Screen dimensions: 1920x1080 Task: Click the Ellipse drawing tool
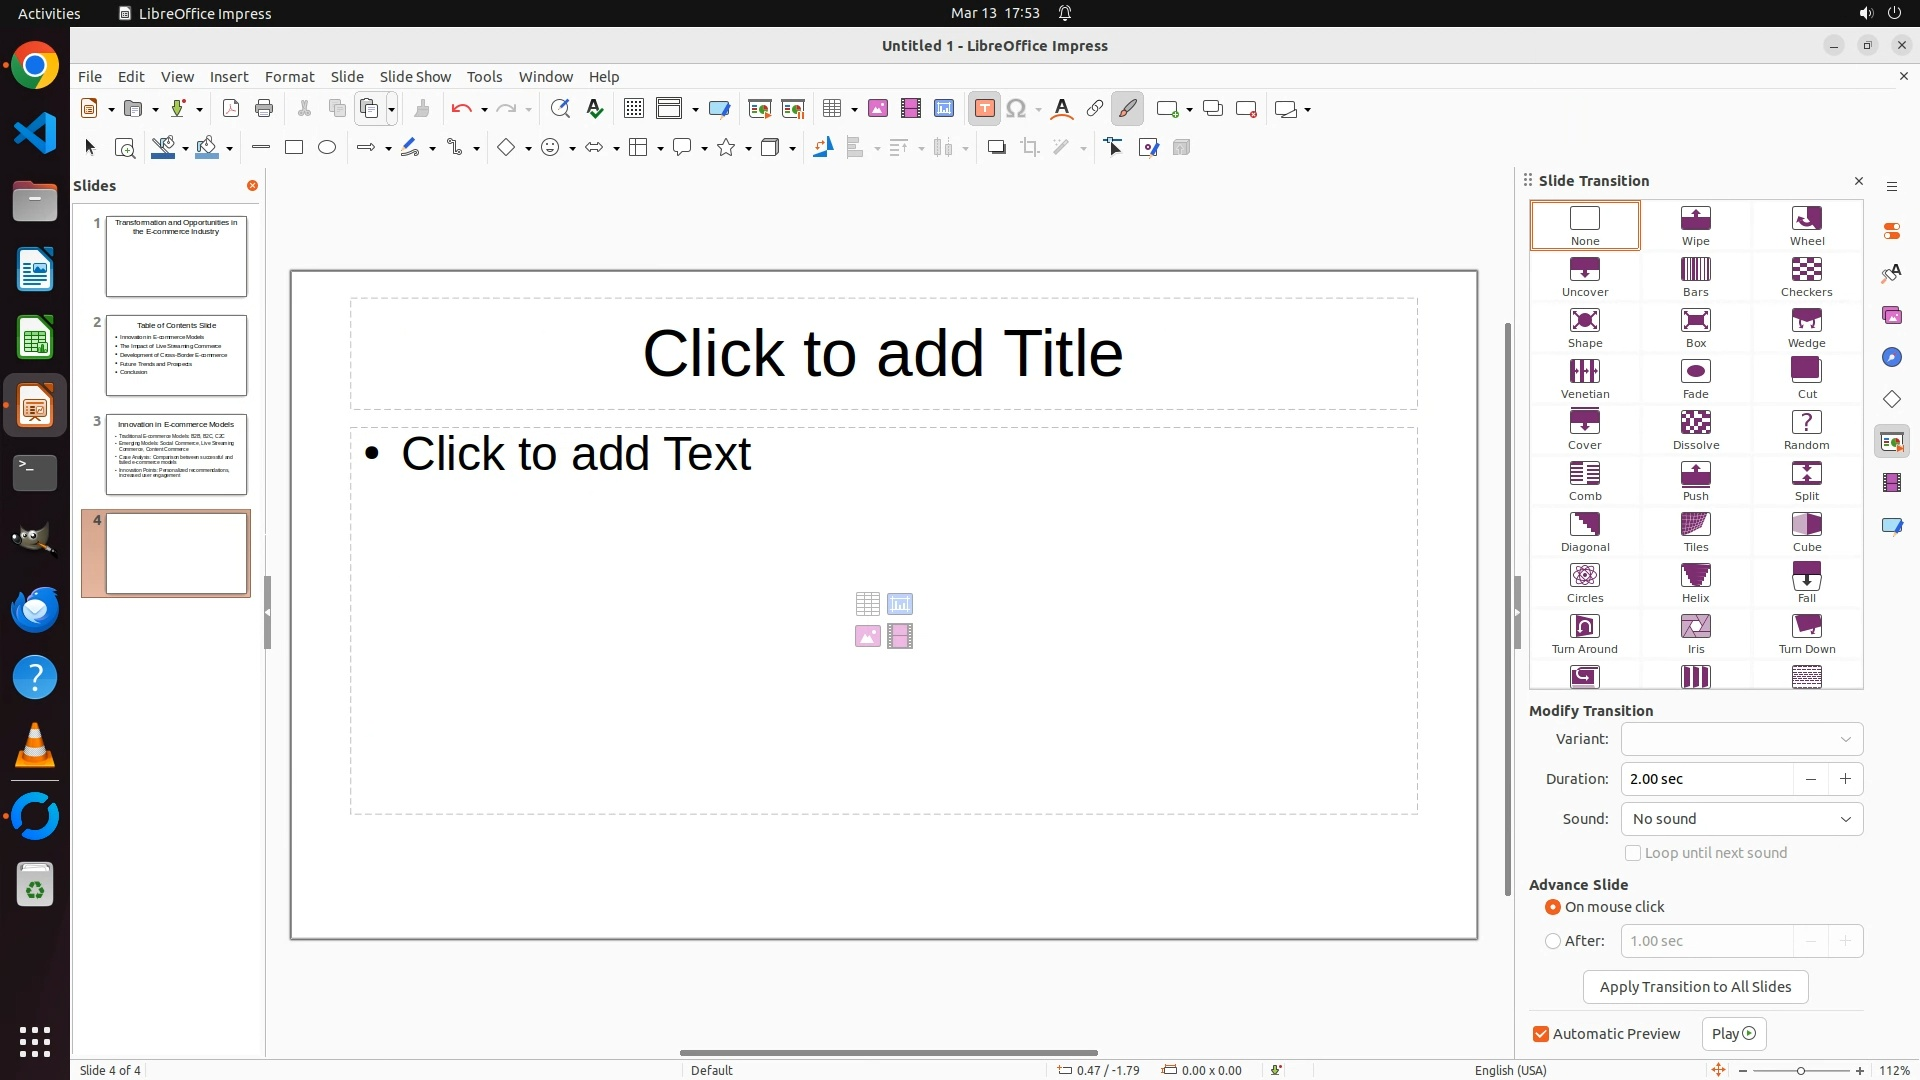[327, 148]
